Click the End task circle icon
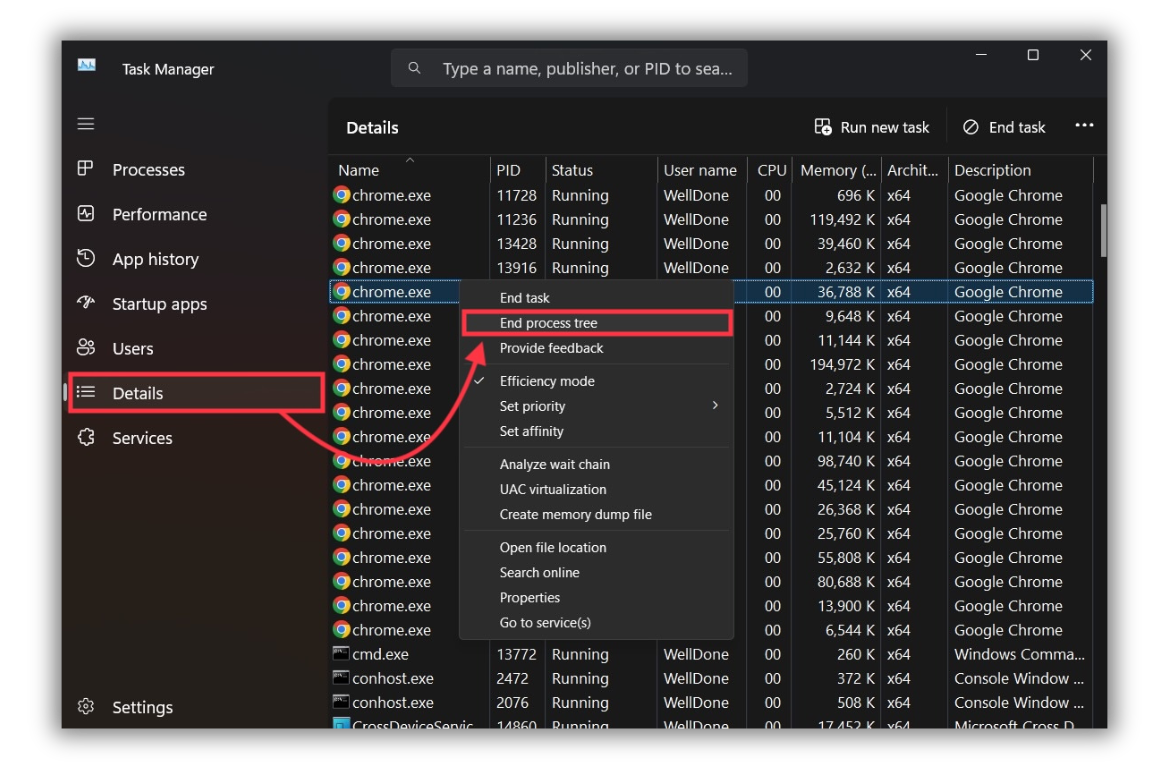Screen dimensions: 1169x769 click(971, 127)
